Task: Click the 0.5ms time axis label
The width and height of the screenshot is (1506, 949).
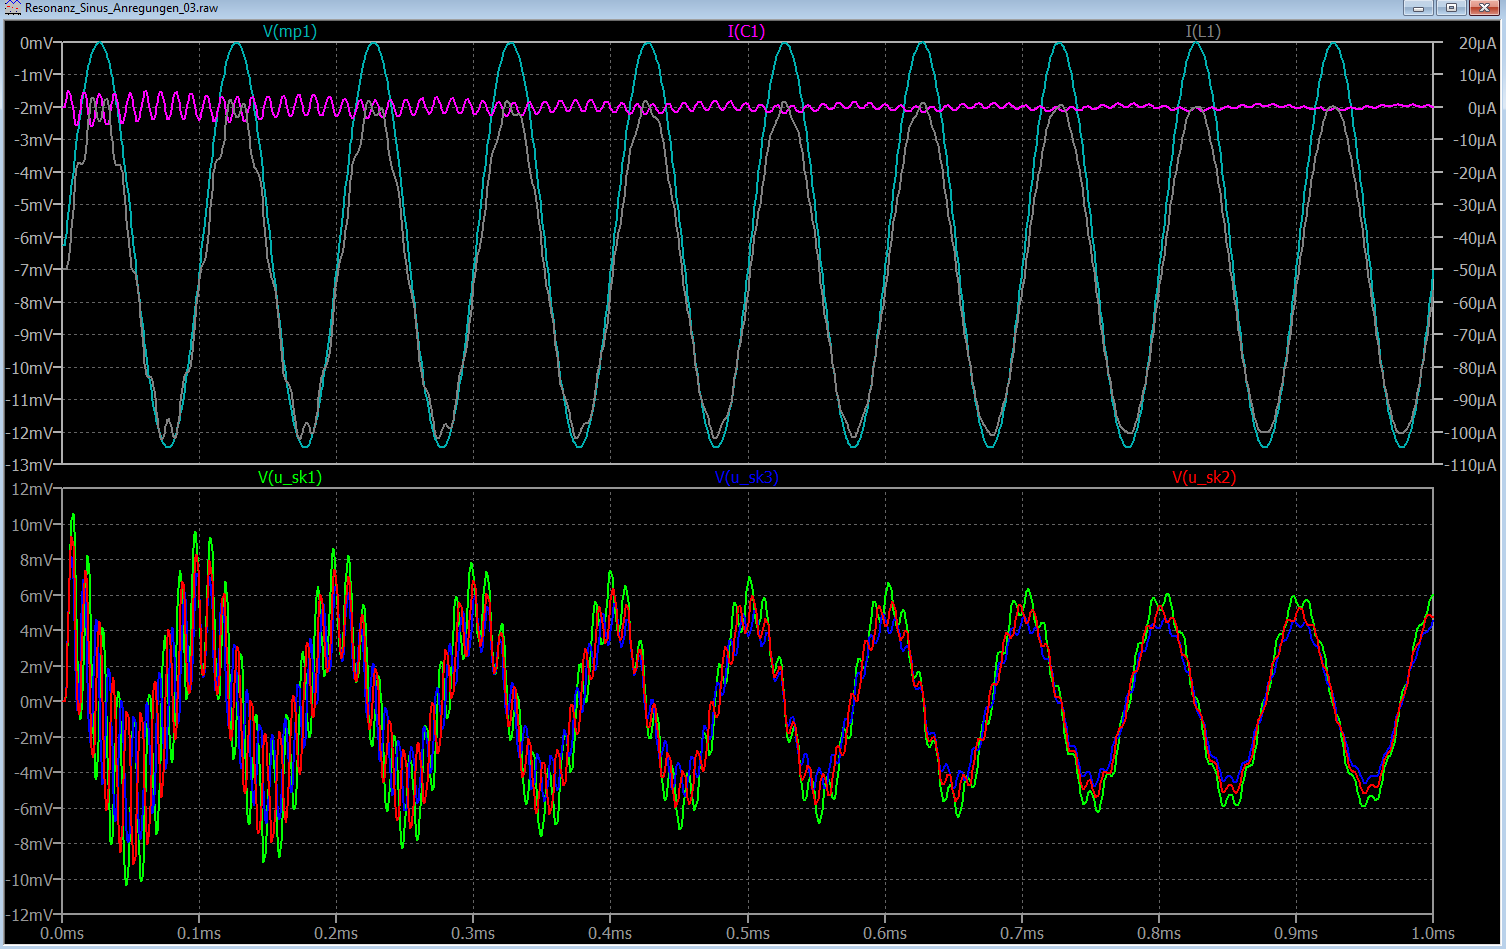Action: pos(747,933)
